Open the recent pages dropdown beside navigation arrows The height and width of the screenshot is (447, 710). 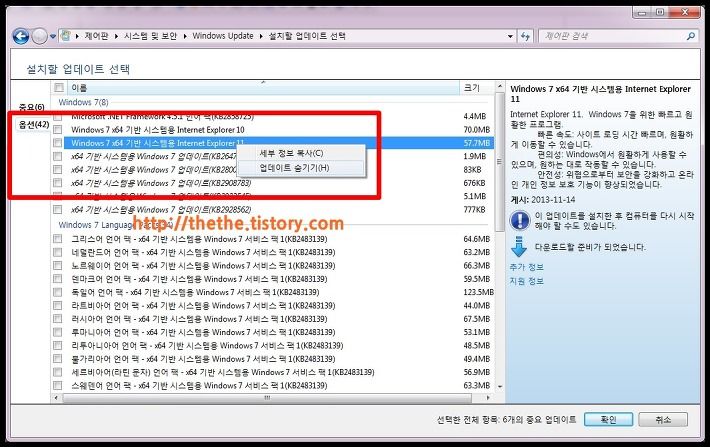(x=53, y=36)
